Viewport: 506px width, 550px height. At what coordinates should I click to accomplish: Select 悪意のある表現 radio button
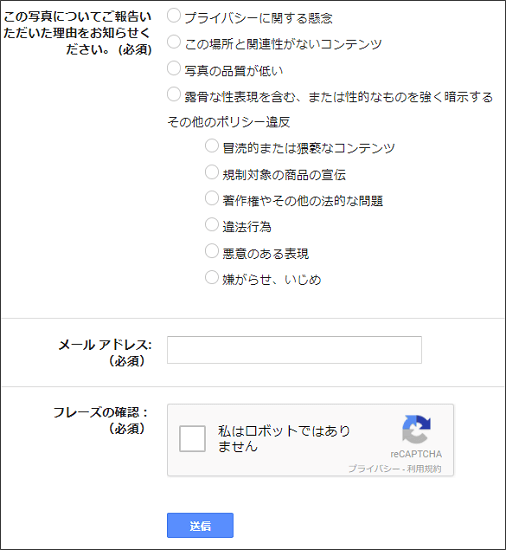tap(211, 251)
